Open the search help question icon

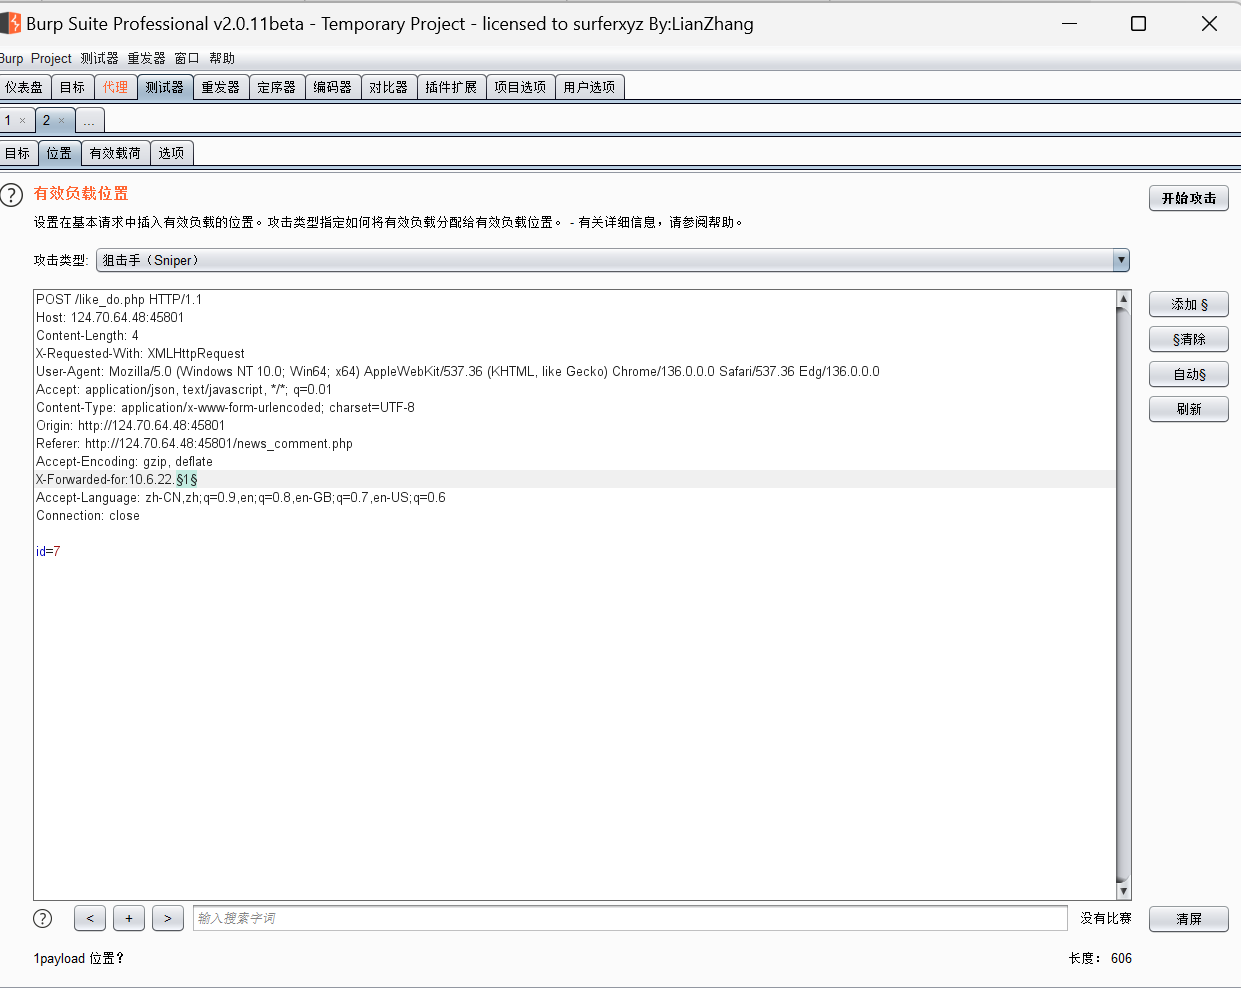point(43,918)
